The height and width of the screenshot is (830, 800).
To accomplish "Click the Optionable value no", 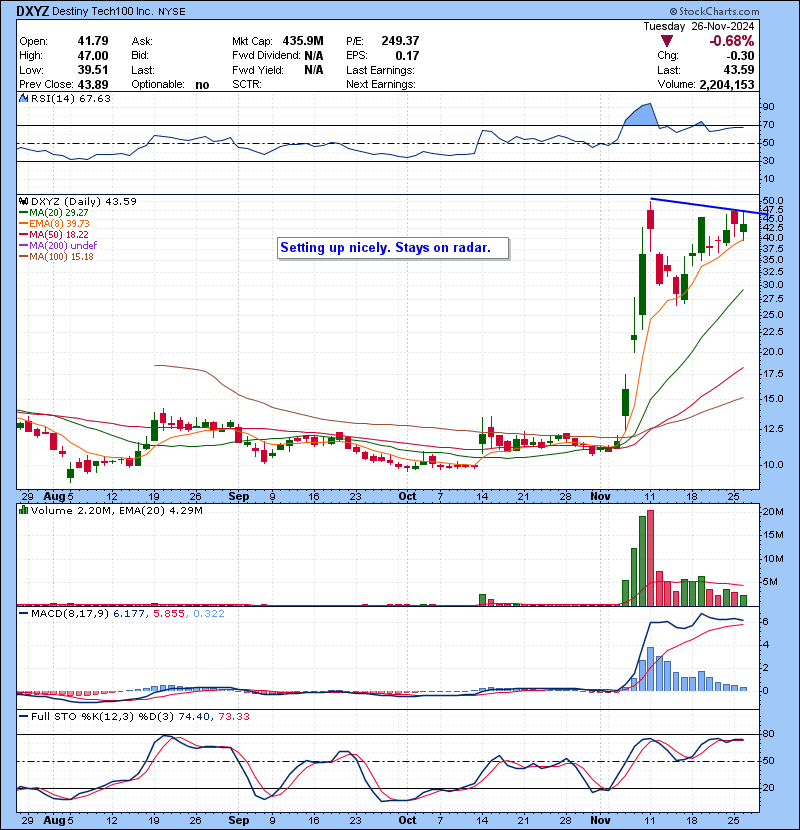I will [202, 85].
